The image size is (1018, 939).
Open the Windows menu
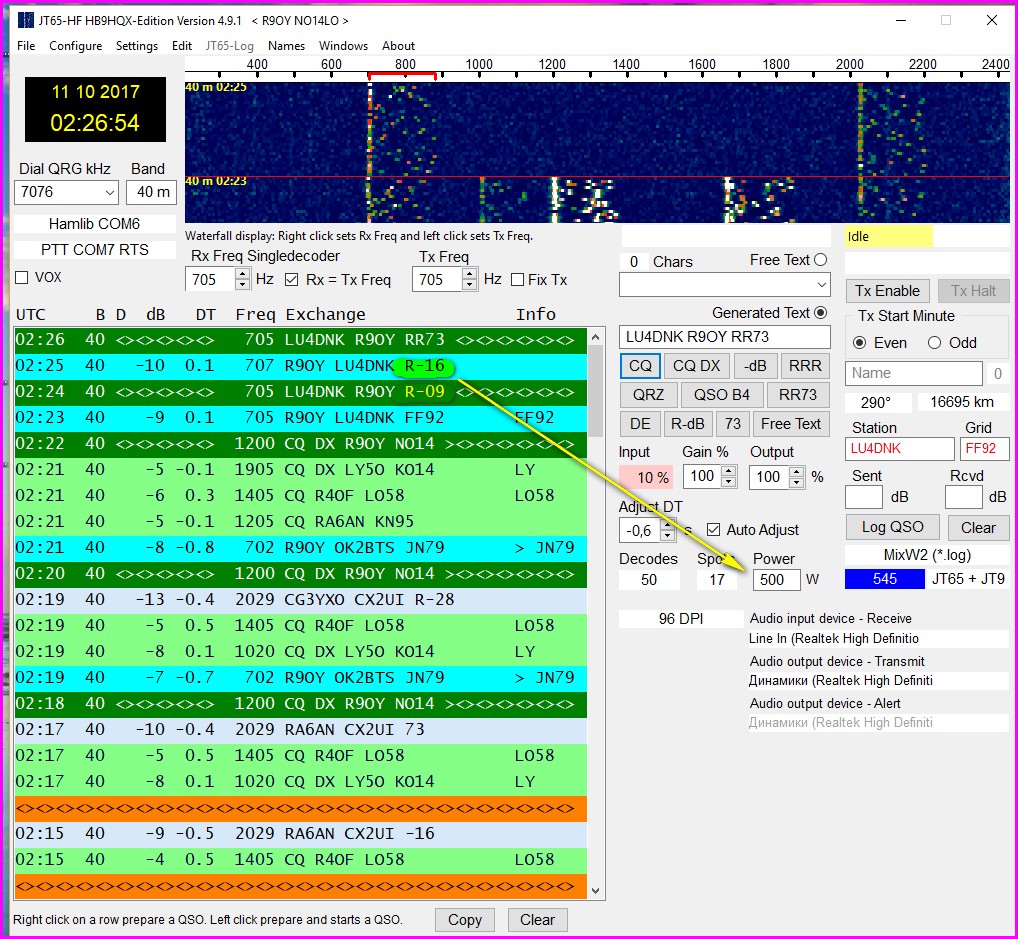click(343, 46)
